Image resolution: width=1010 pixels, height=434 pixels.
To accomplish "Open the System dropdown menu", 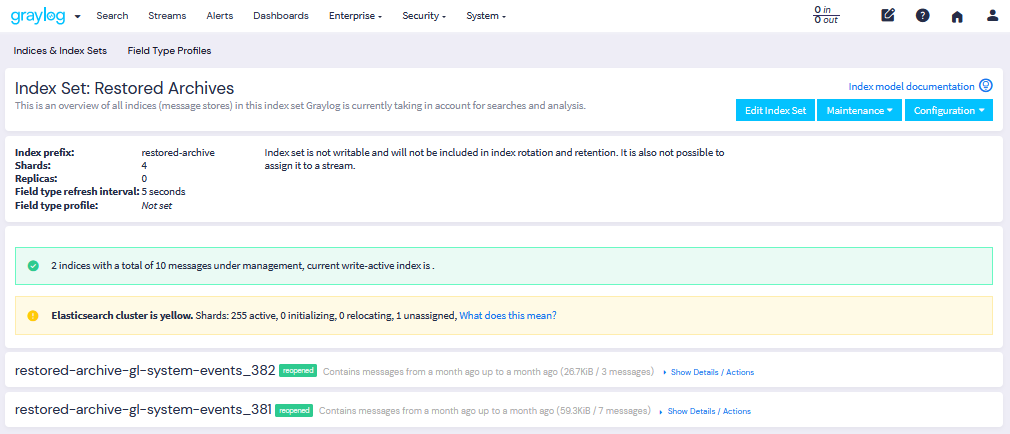I will [486, 16].
